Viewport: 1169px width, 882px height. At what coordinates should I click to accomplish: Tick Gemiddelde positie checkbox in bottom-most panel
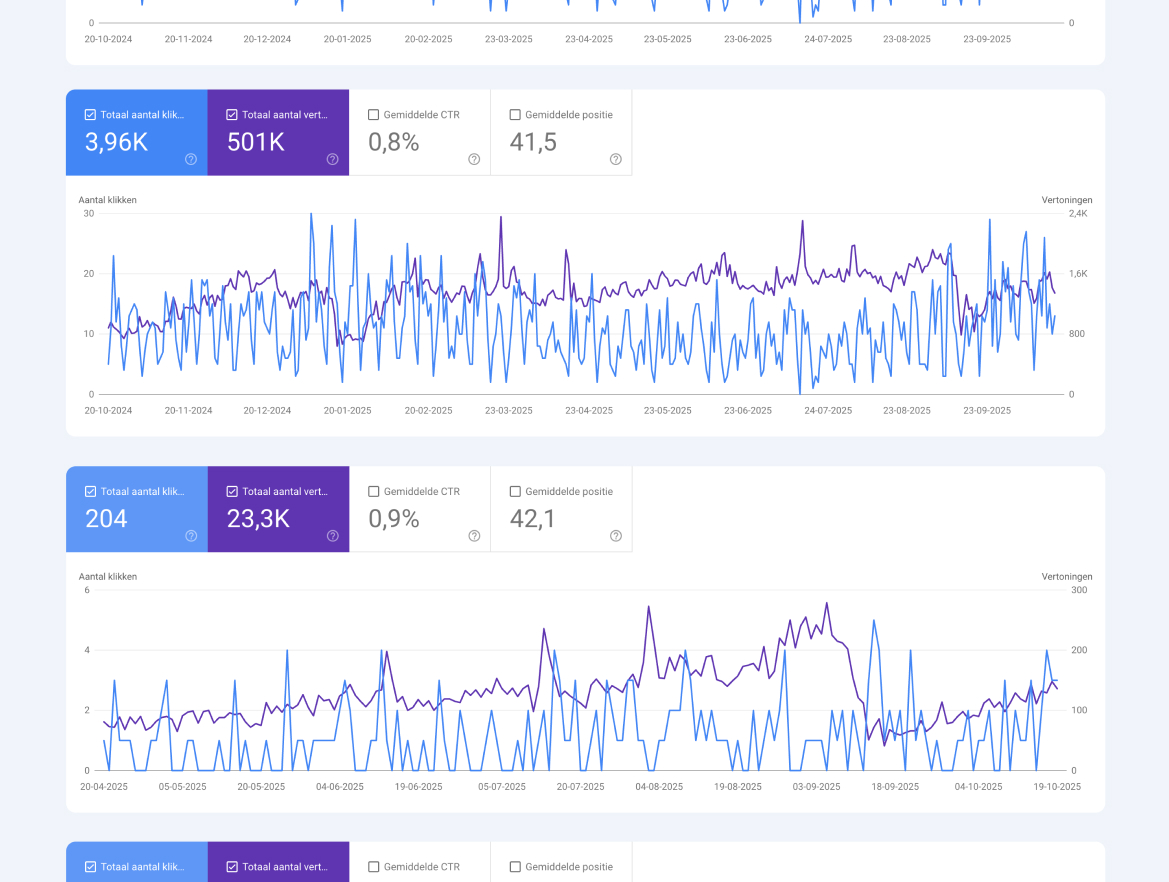515,867
